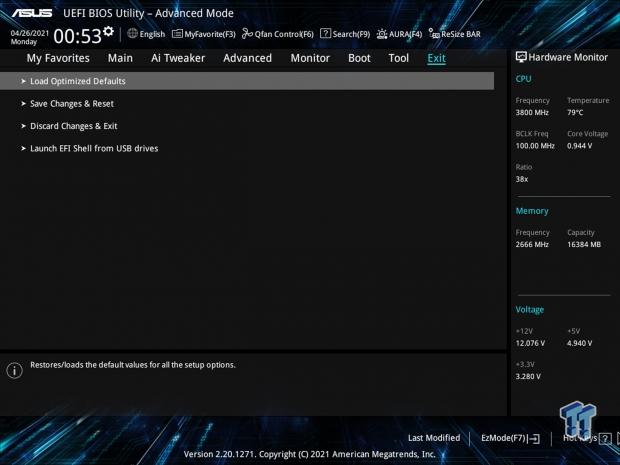Click ReSize BAR label

point(461,34)
